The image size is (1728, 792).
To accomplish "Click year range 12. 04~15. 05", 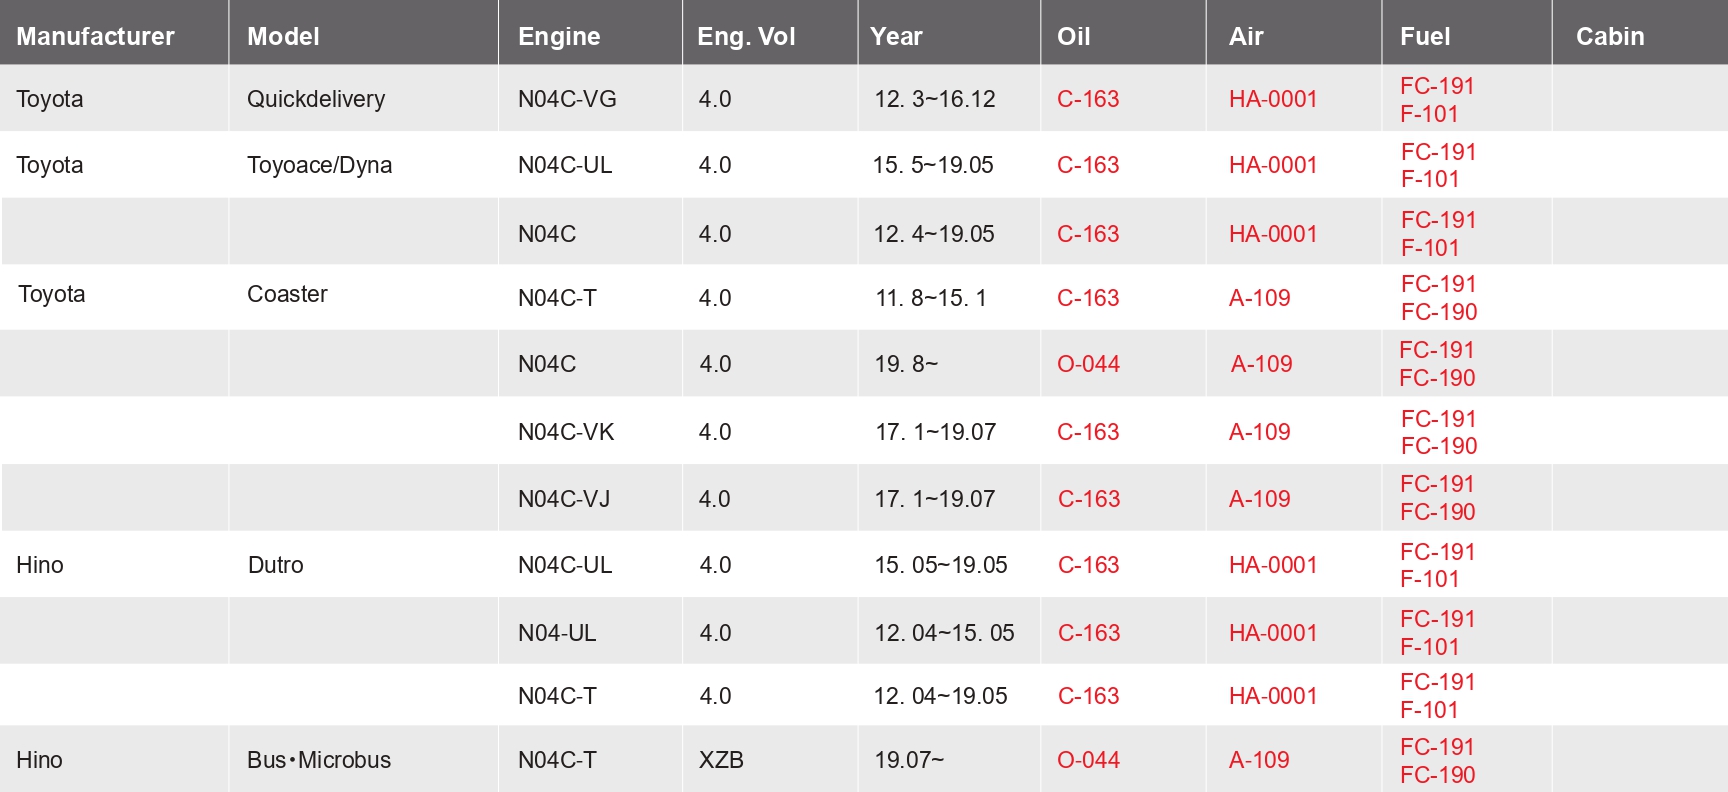I will (x=944, y=633).
